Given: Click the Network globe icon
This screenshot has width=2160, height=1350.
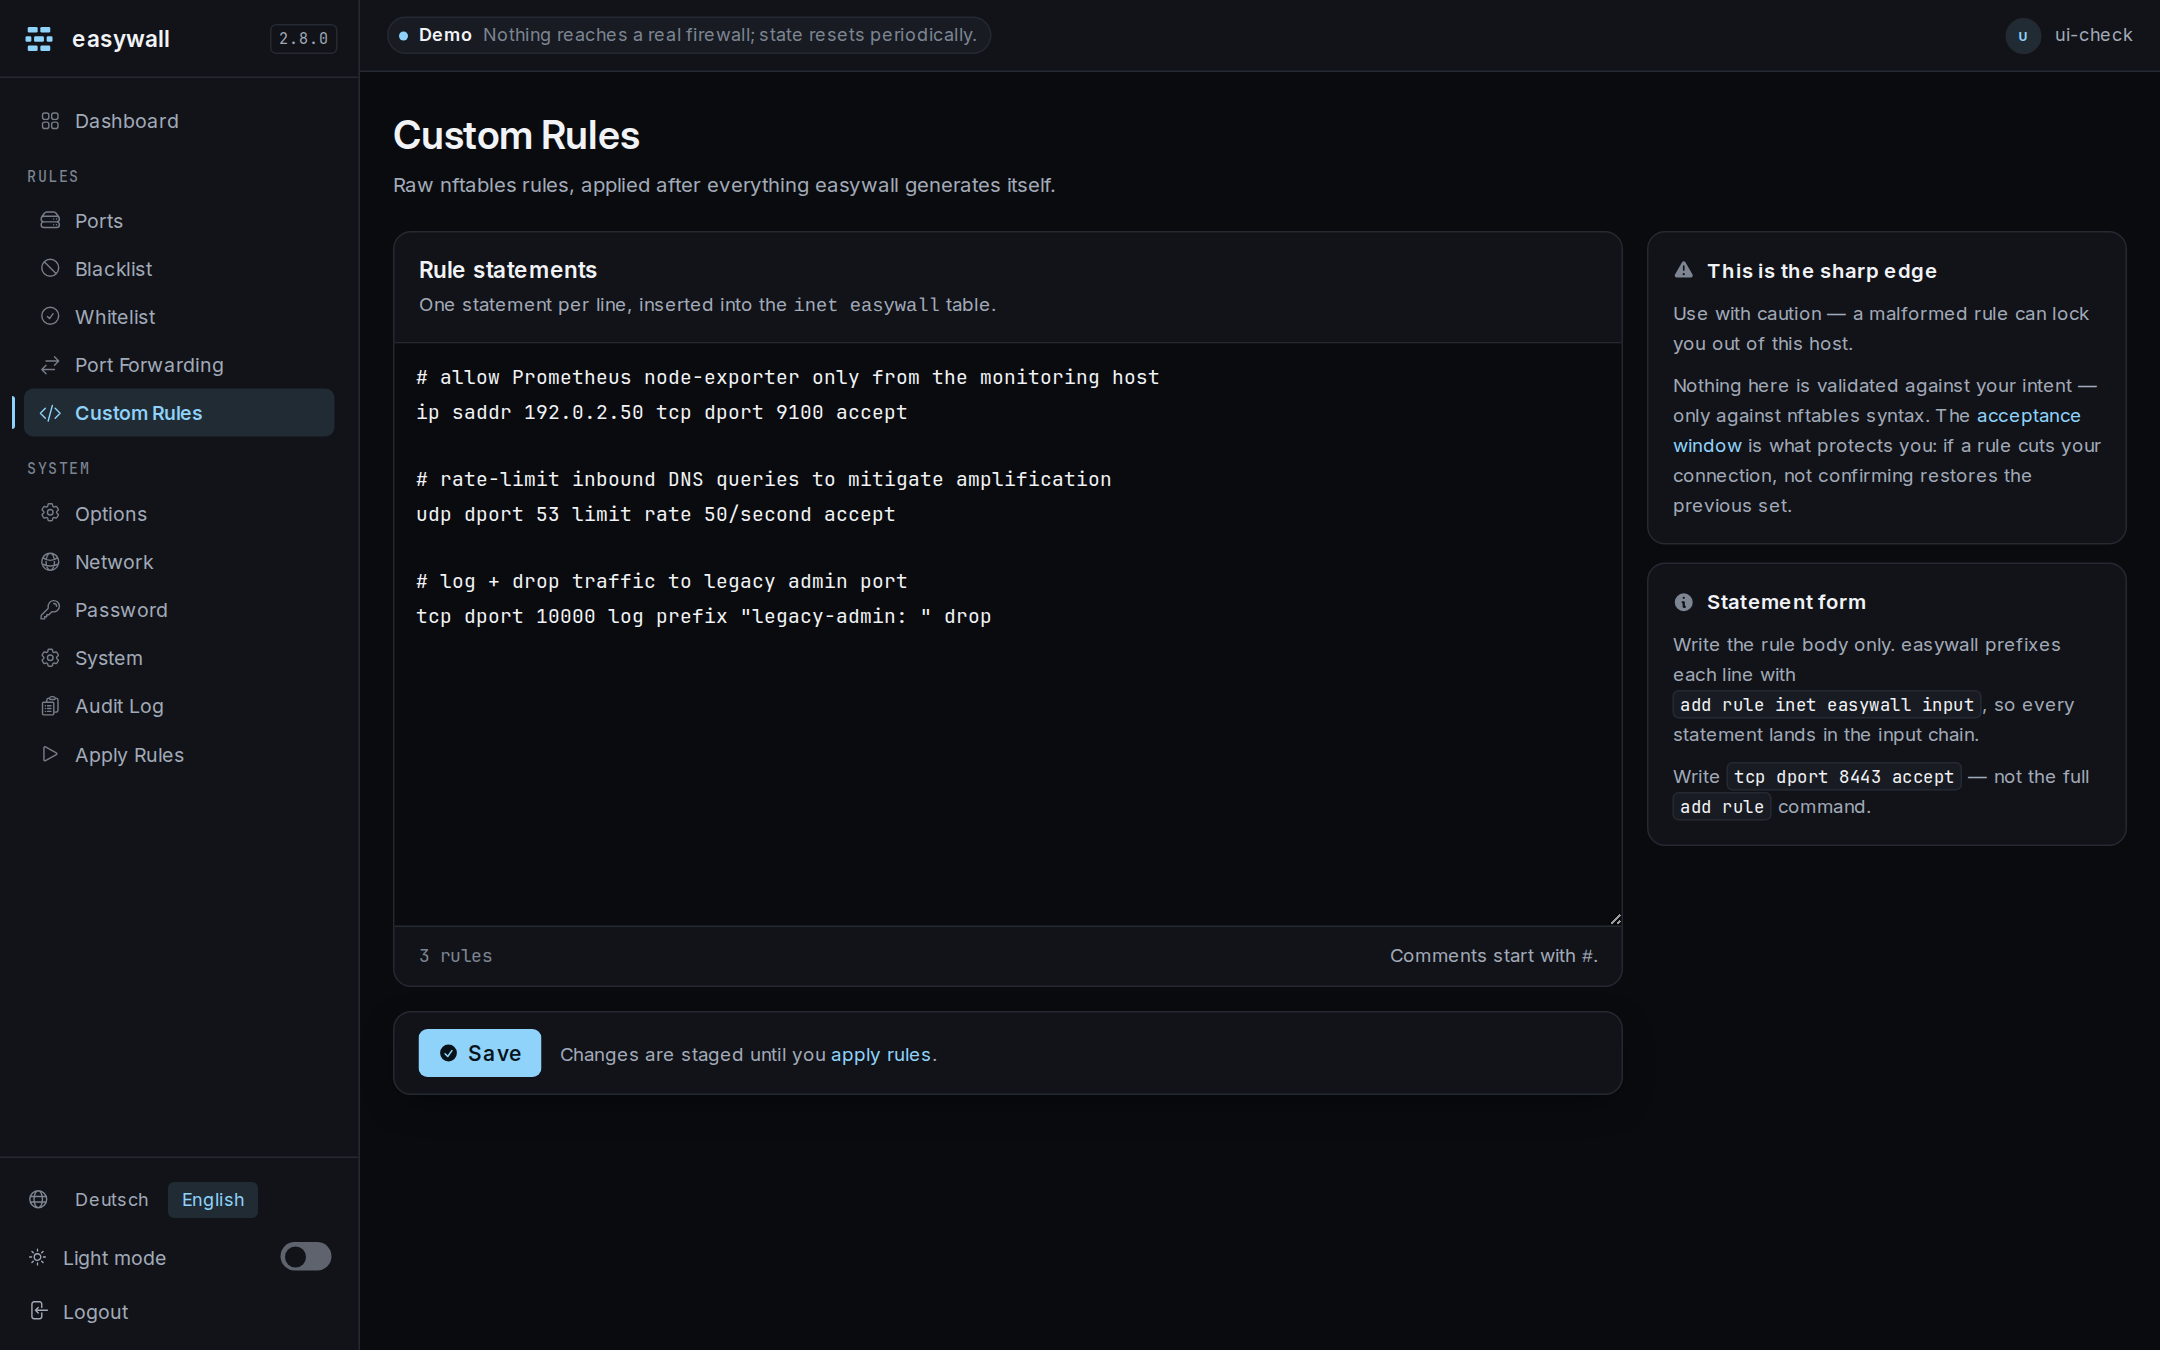Looking at the screenshot, I should pyautogui.click(x=50, y=561).
